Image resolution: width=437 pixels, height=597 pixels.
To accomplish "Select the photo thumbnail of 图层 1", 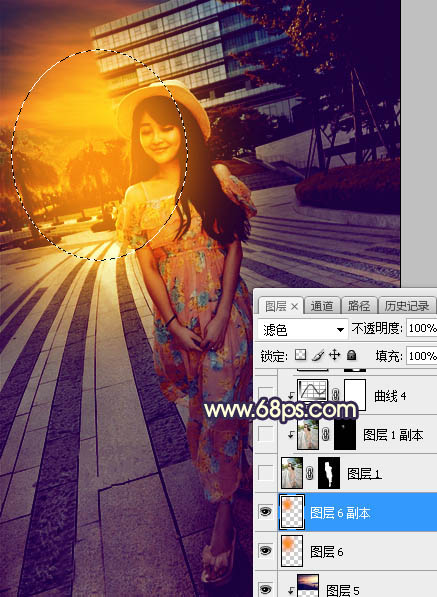I will (x=292, y=473).
